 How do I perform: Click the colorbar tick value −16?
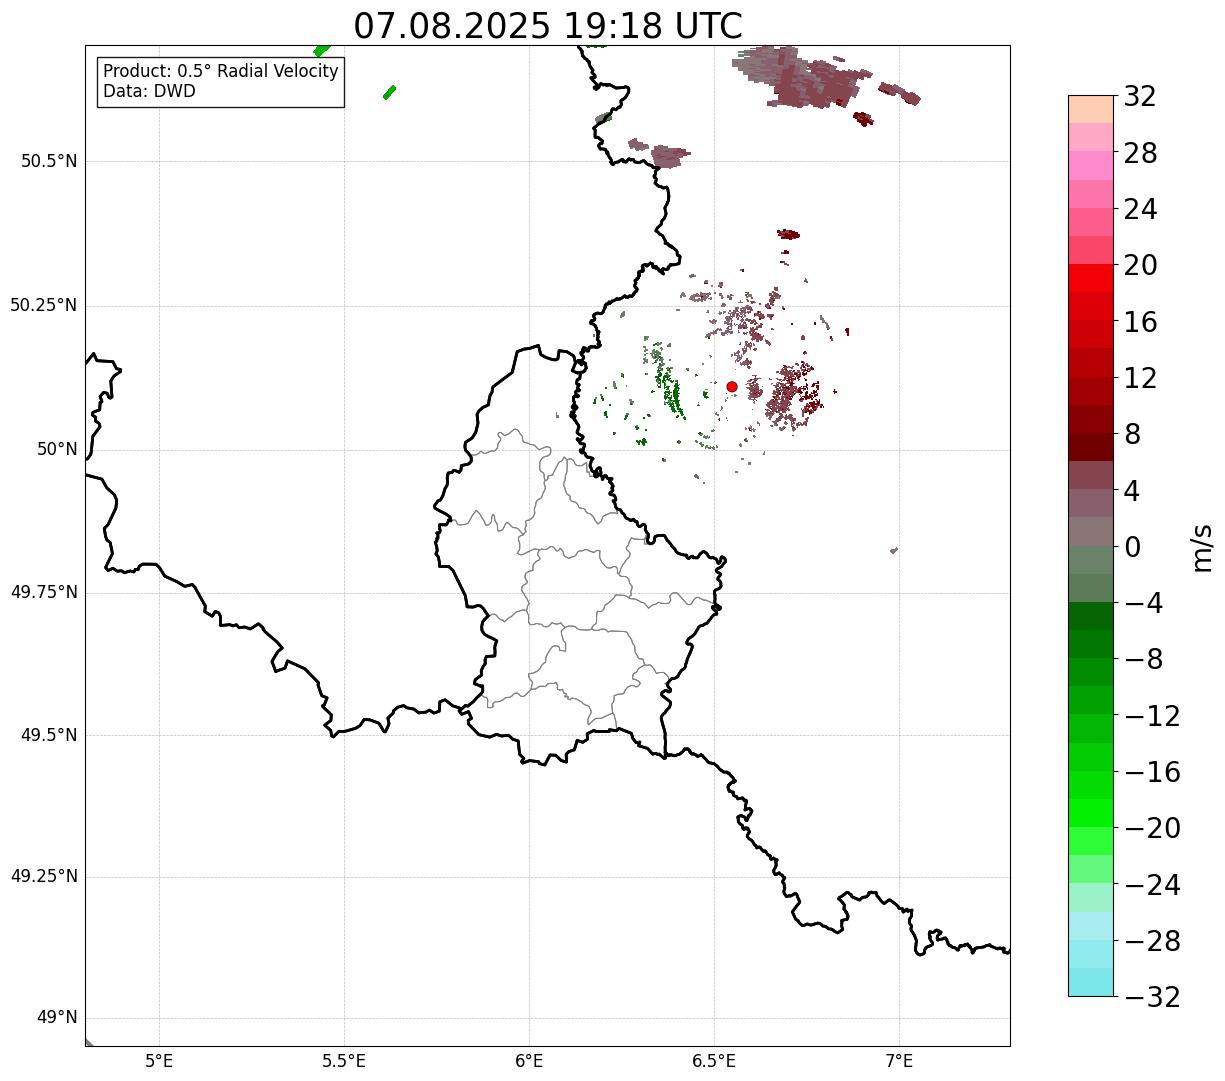(x=1152, y=772)
